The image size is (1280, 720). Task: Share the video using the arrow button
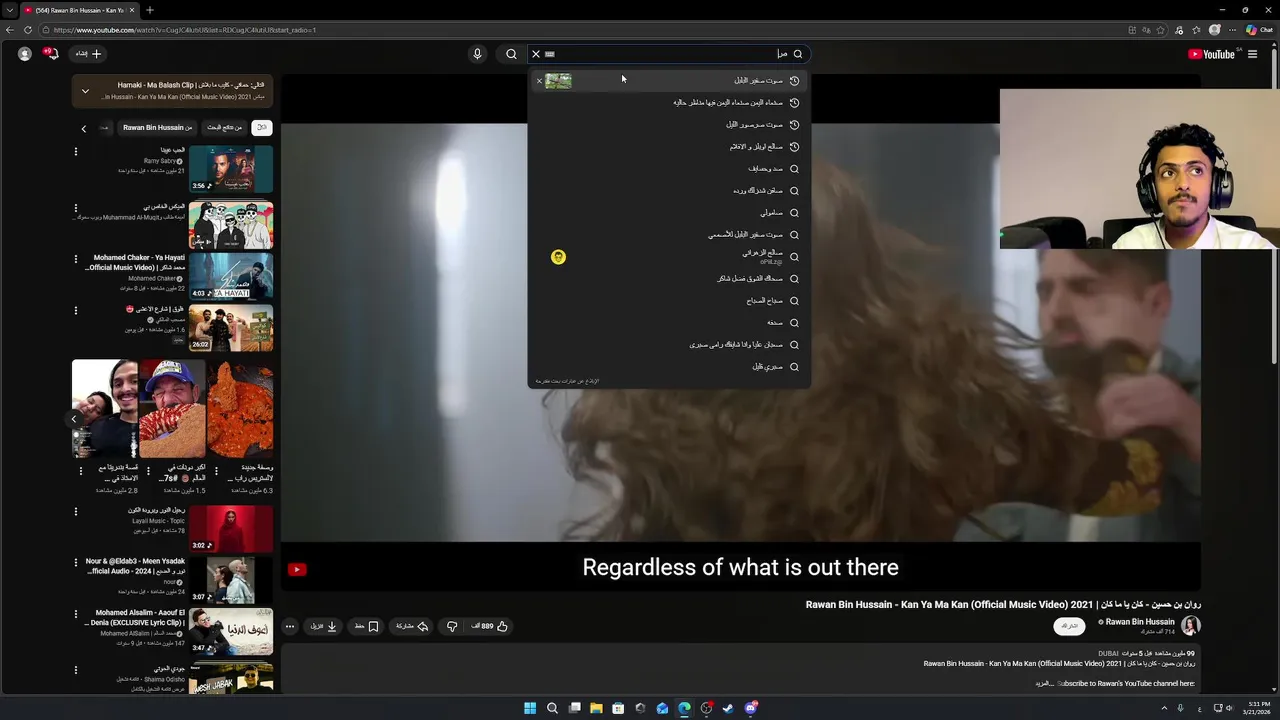tap(412, 626)
